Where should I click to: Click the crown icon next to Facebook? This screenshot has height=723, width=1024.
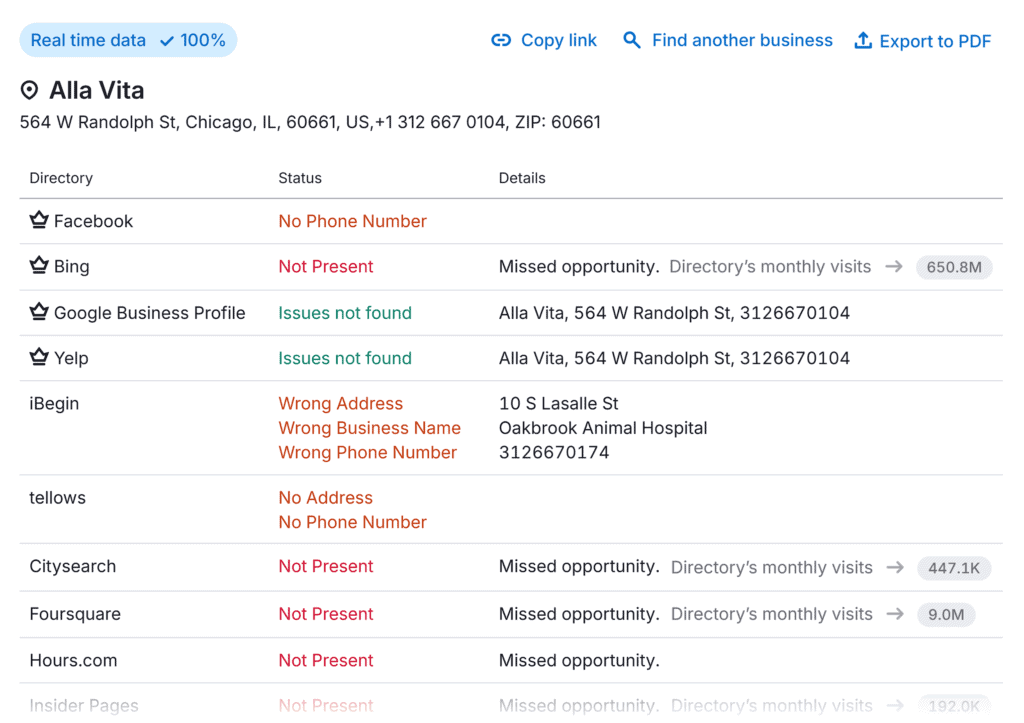39,221
